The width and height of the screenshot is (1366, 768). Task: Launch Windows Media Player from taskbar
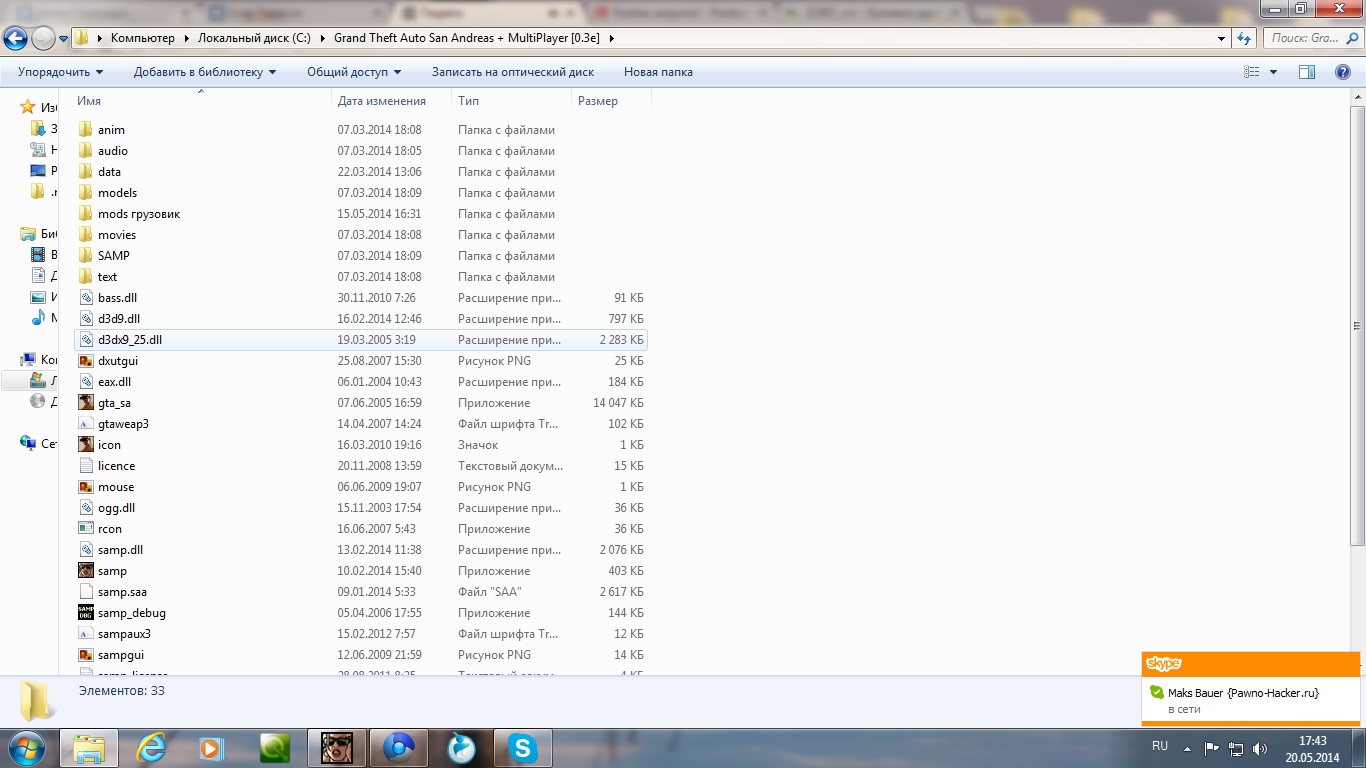click(x=210, y=747)
